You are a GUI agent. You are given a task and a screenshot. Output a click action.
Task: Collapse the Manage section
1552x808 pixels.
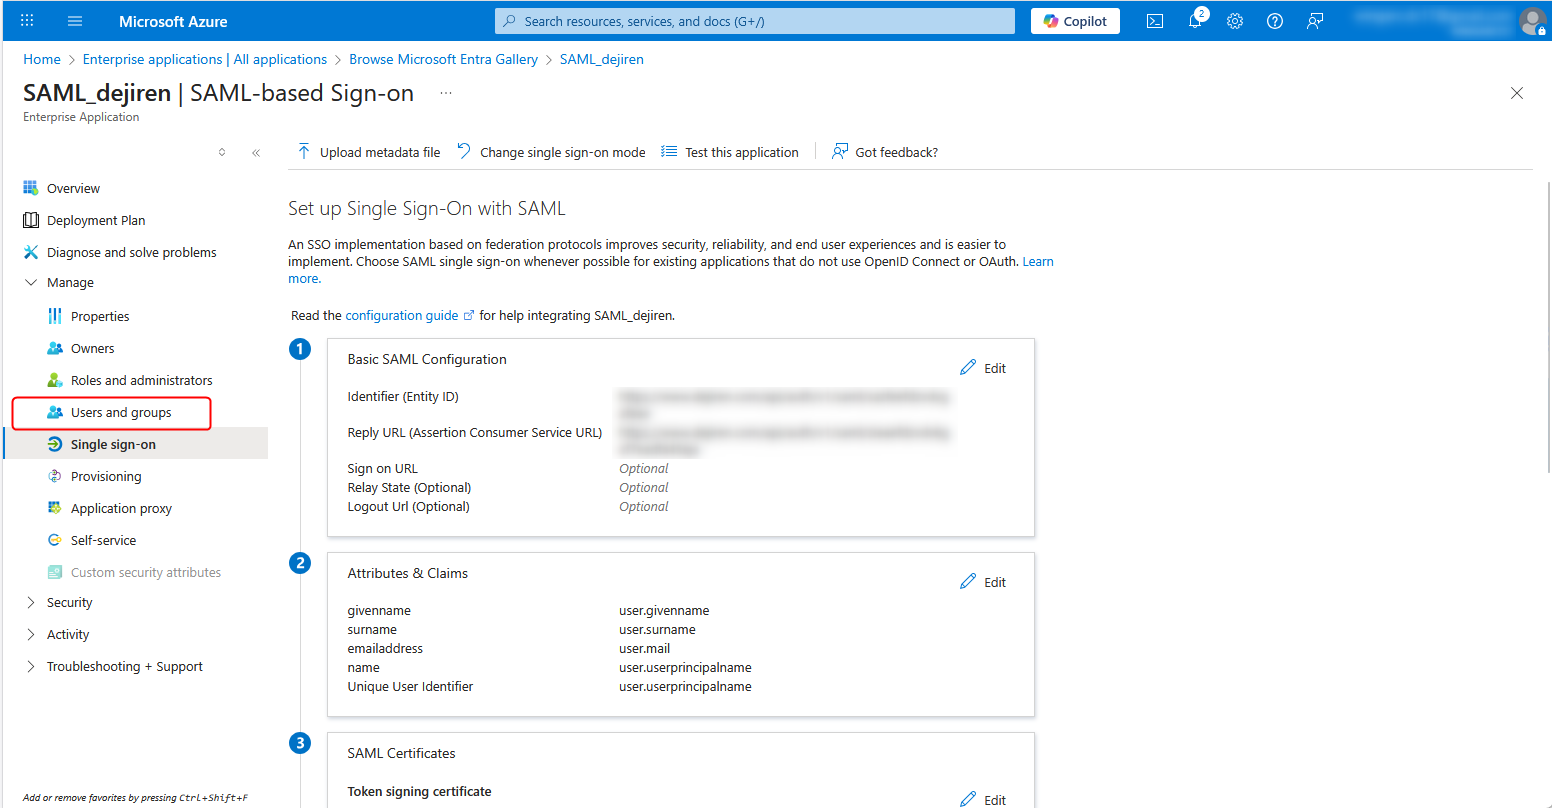(x=31, y=283)
